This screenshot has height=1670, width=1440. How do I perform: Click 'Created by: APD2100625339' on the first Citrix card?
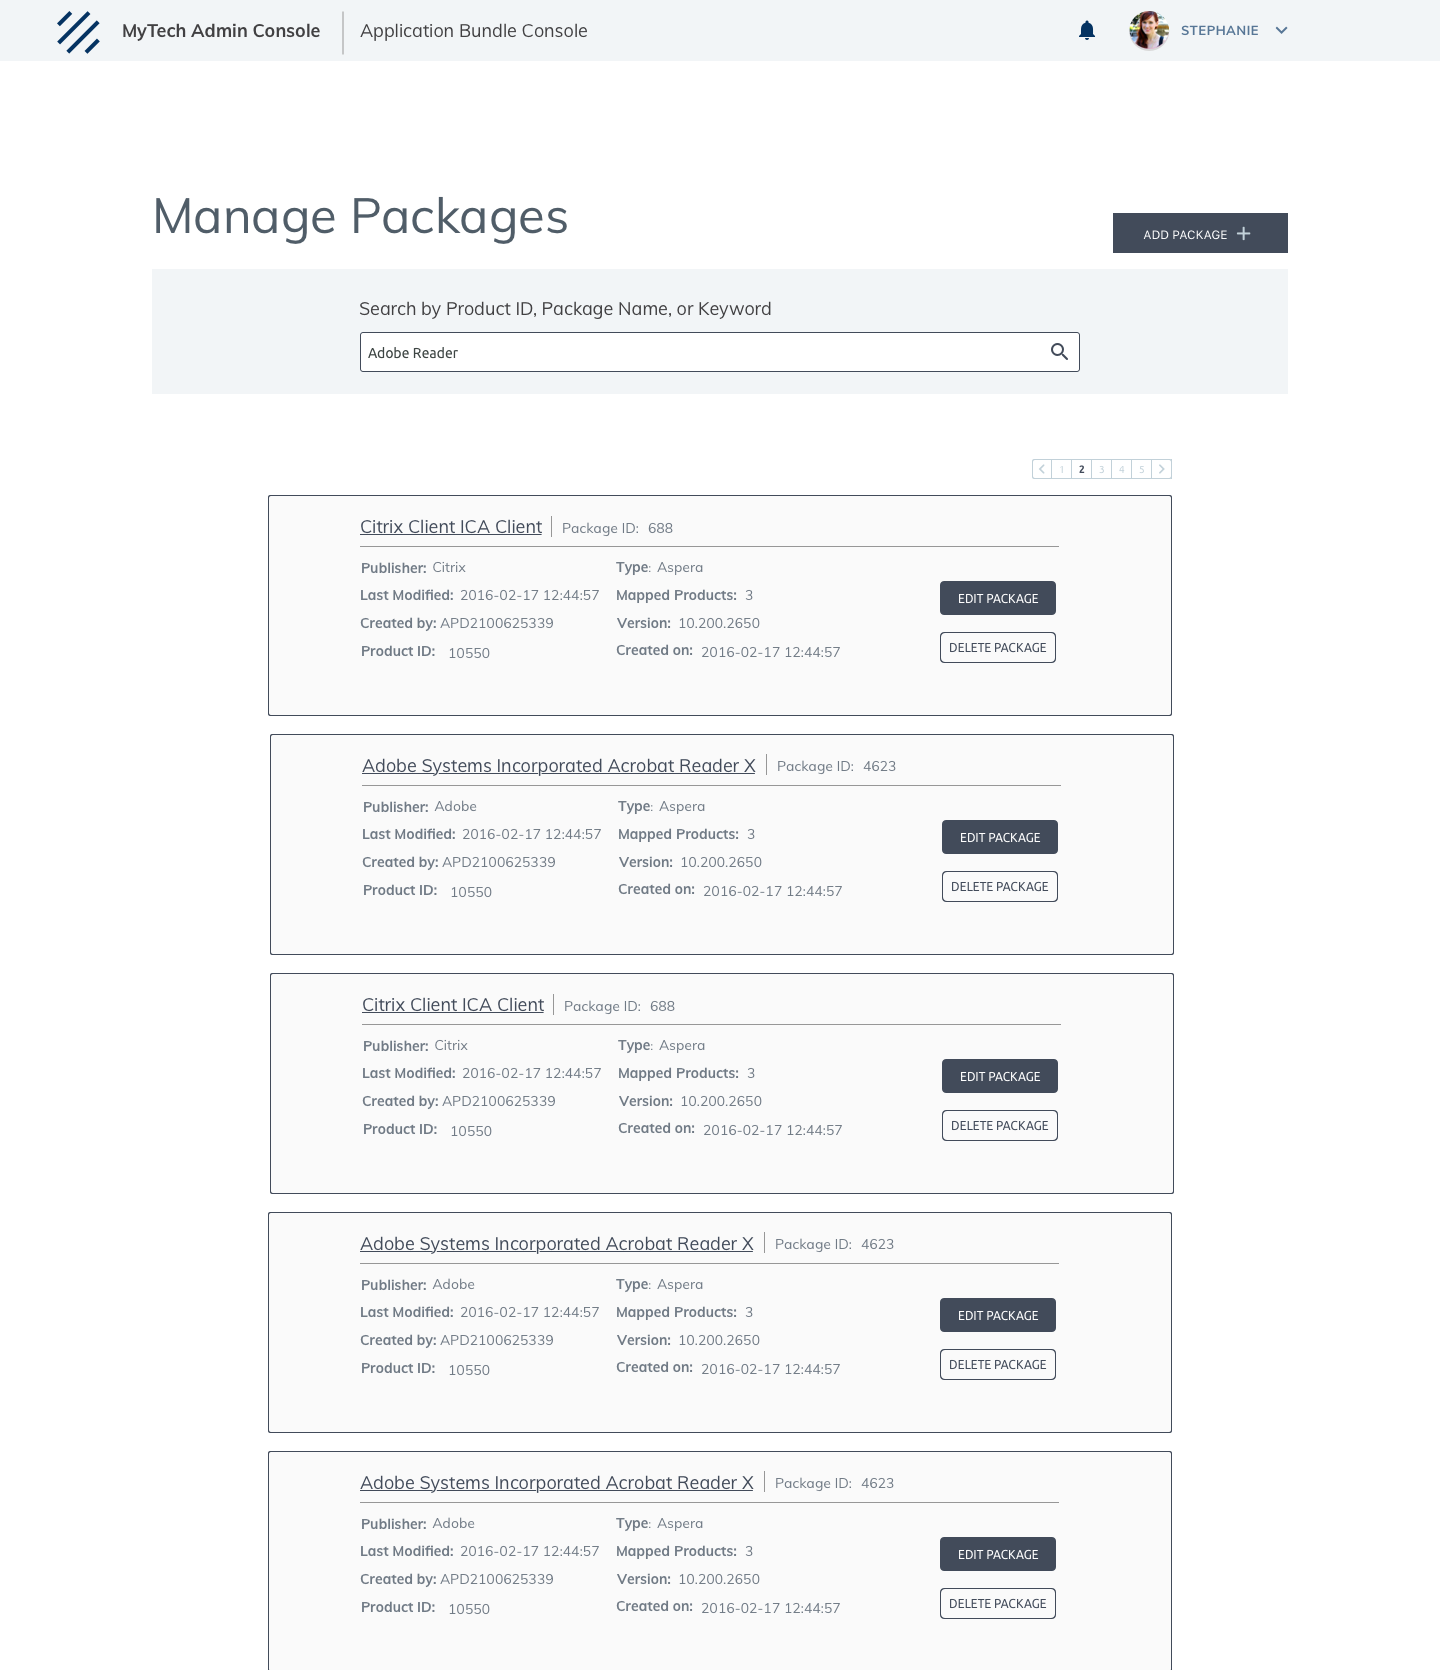pos(457,623)
